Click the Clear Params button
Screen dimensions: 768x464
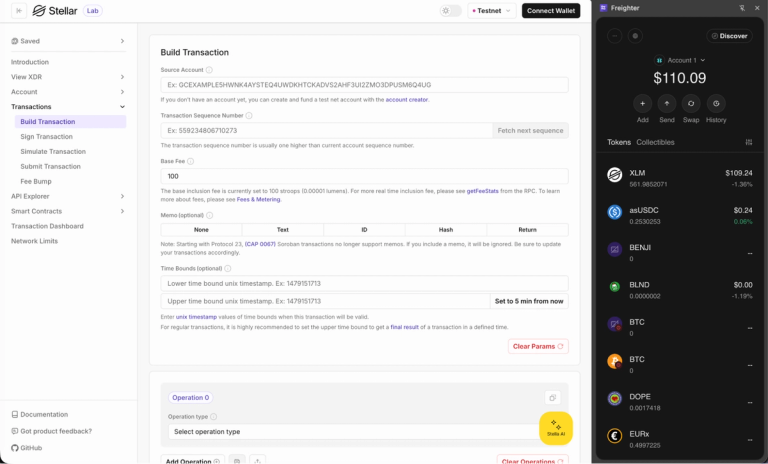coord(538,346)
